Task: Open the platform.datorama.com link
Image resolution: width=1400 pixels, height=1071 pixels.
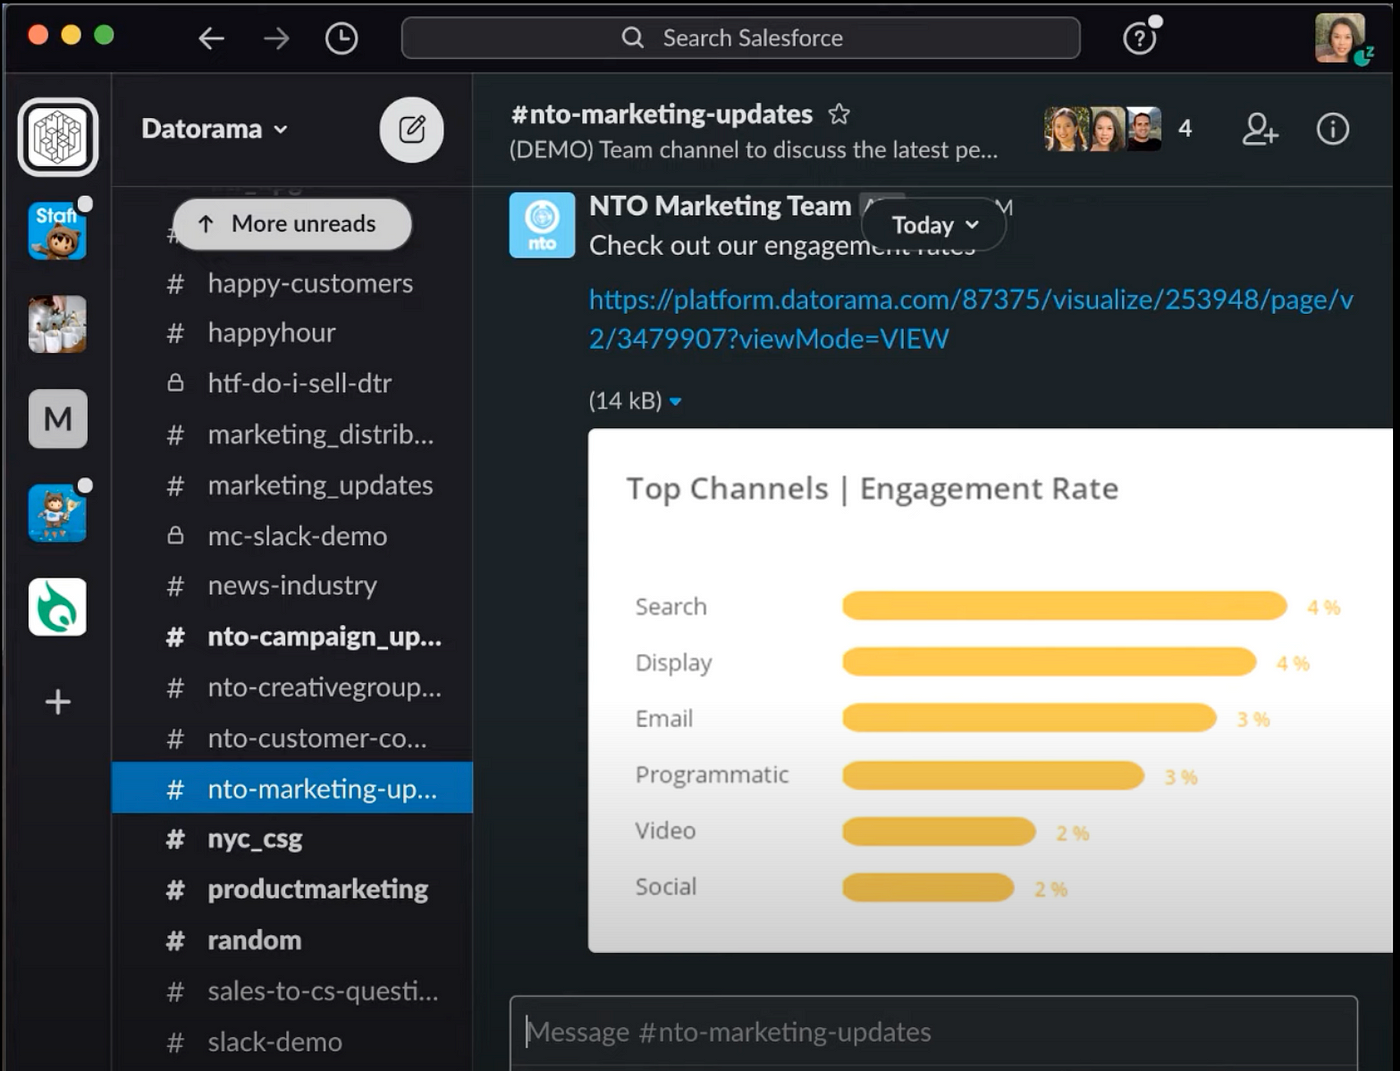Action: click(971, 319)
